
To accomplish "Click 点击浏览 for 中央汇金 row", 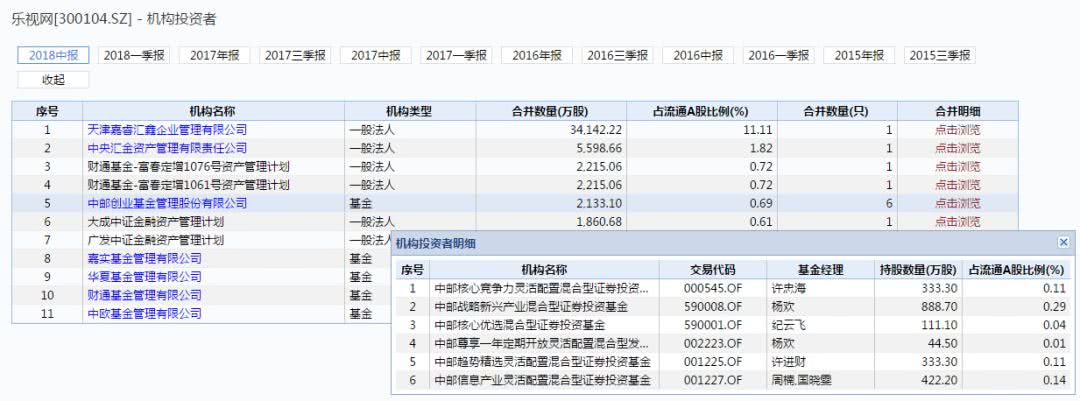I will tap(957, 148).
